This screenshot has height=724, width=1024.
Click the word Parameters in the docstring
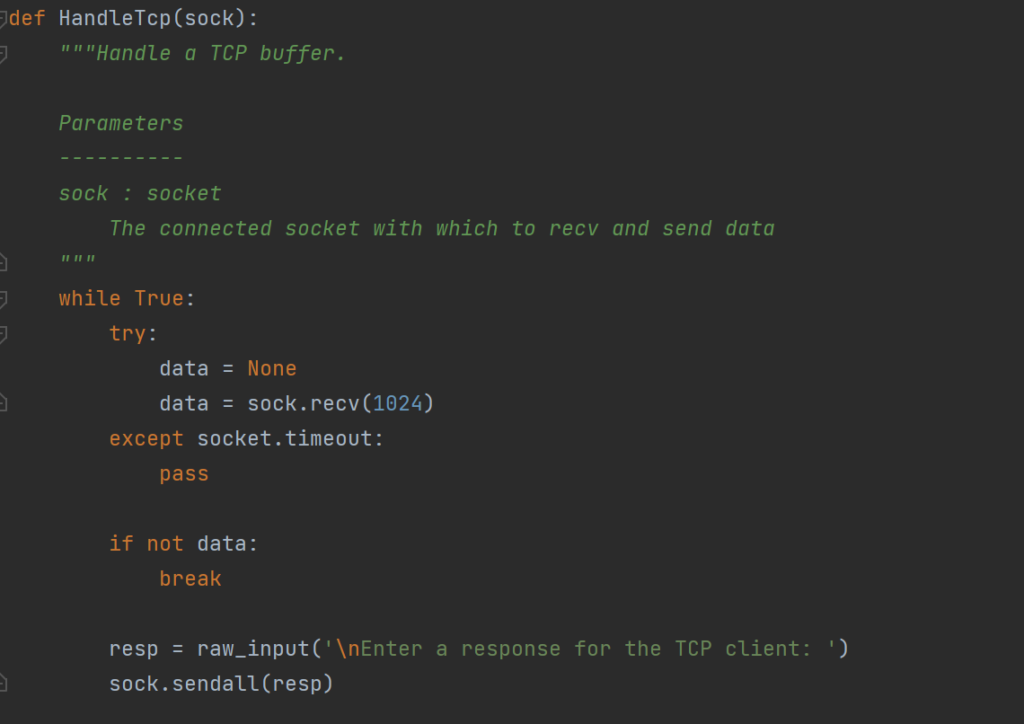click(121, 124)
